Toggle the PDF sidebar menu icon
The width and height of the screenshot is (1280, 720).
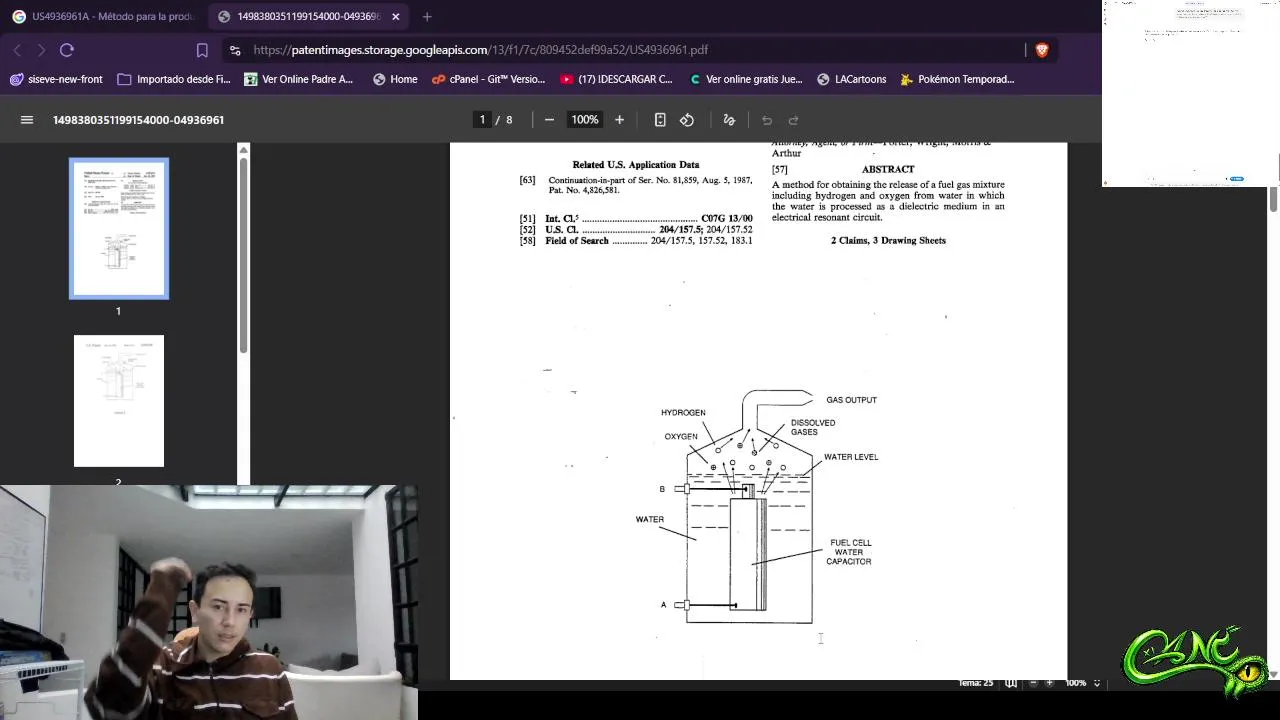27,120
